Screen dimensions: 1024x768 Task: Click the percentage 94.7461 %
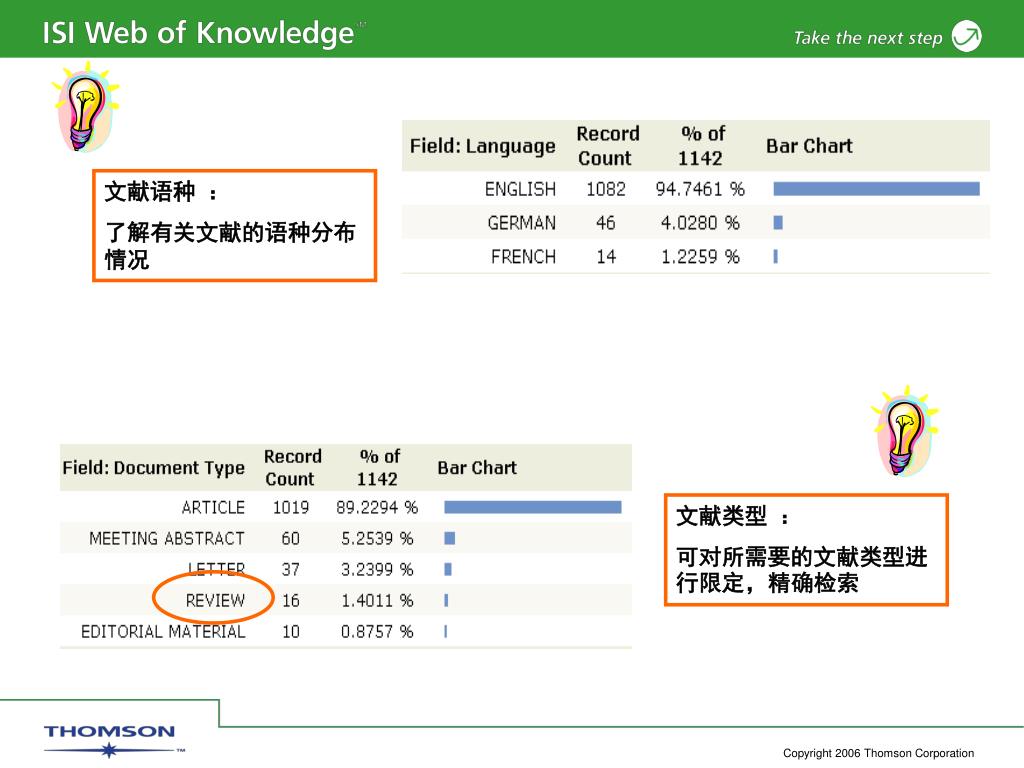point(700,189)
